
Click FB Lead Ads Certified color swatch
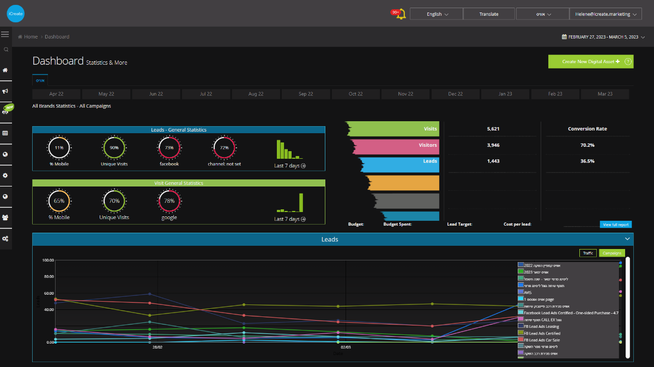click(x=521, y=333)
